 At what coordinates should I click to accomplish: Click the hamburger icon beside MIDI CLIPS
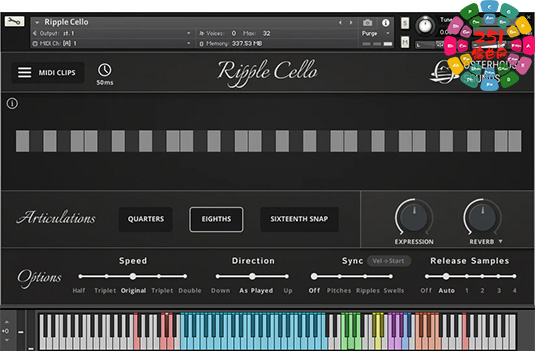click(x=25, y=72)
